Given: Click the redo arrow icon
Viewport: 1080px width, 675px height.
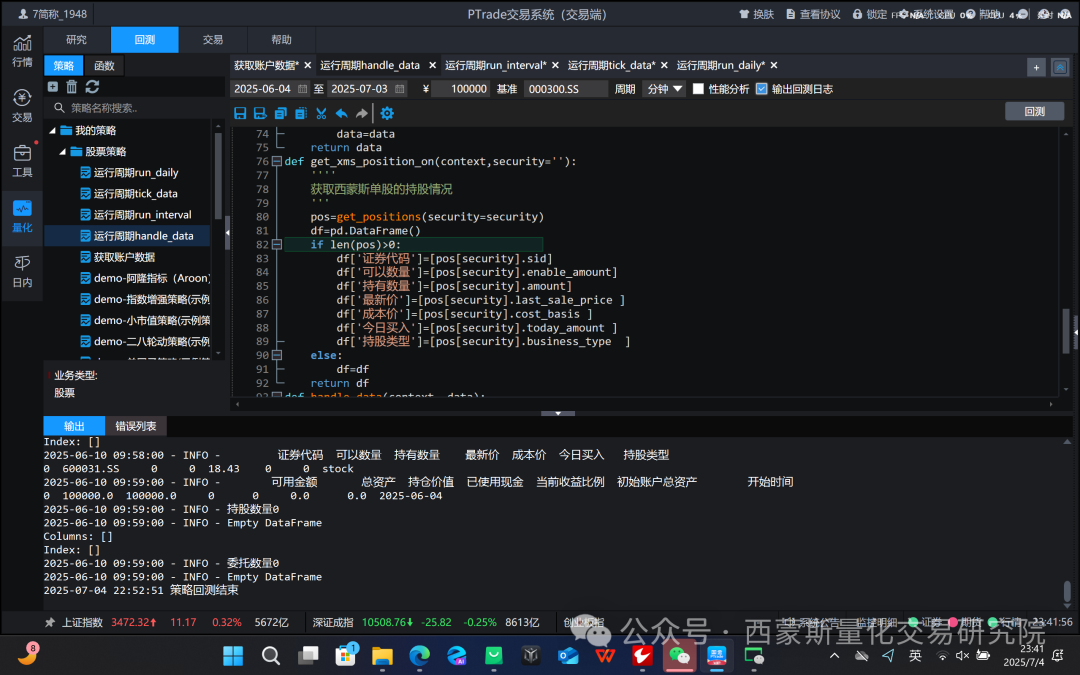Looking at the screenshot, I should point(362,114).
